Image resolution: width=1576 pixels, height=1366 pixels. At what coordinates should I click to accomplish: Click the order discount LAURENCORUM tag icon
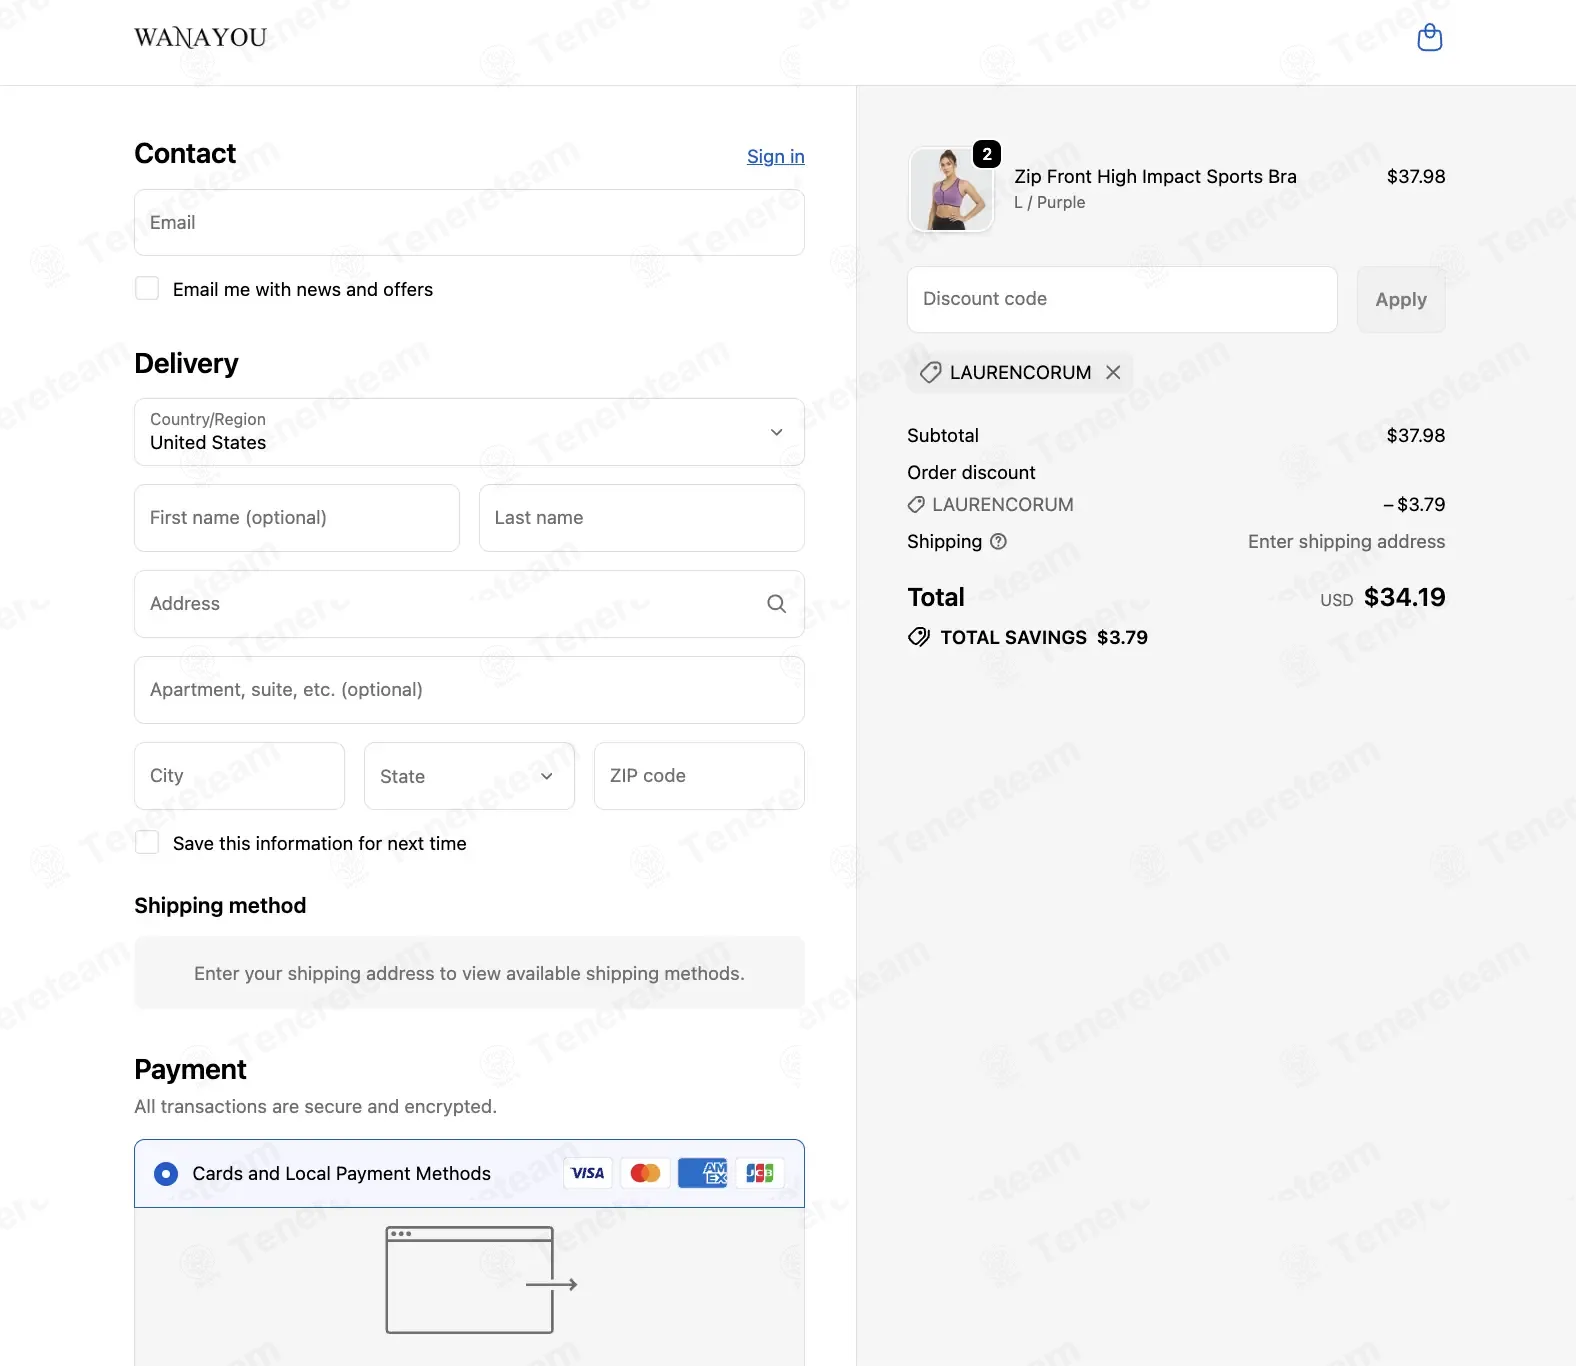pos(916,505)
